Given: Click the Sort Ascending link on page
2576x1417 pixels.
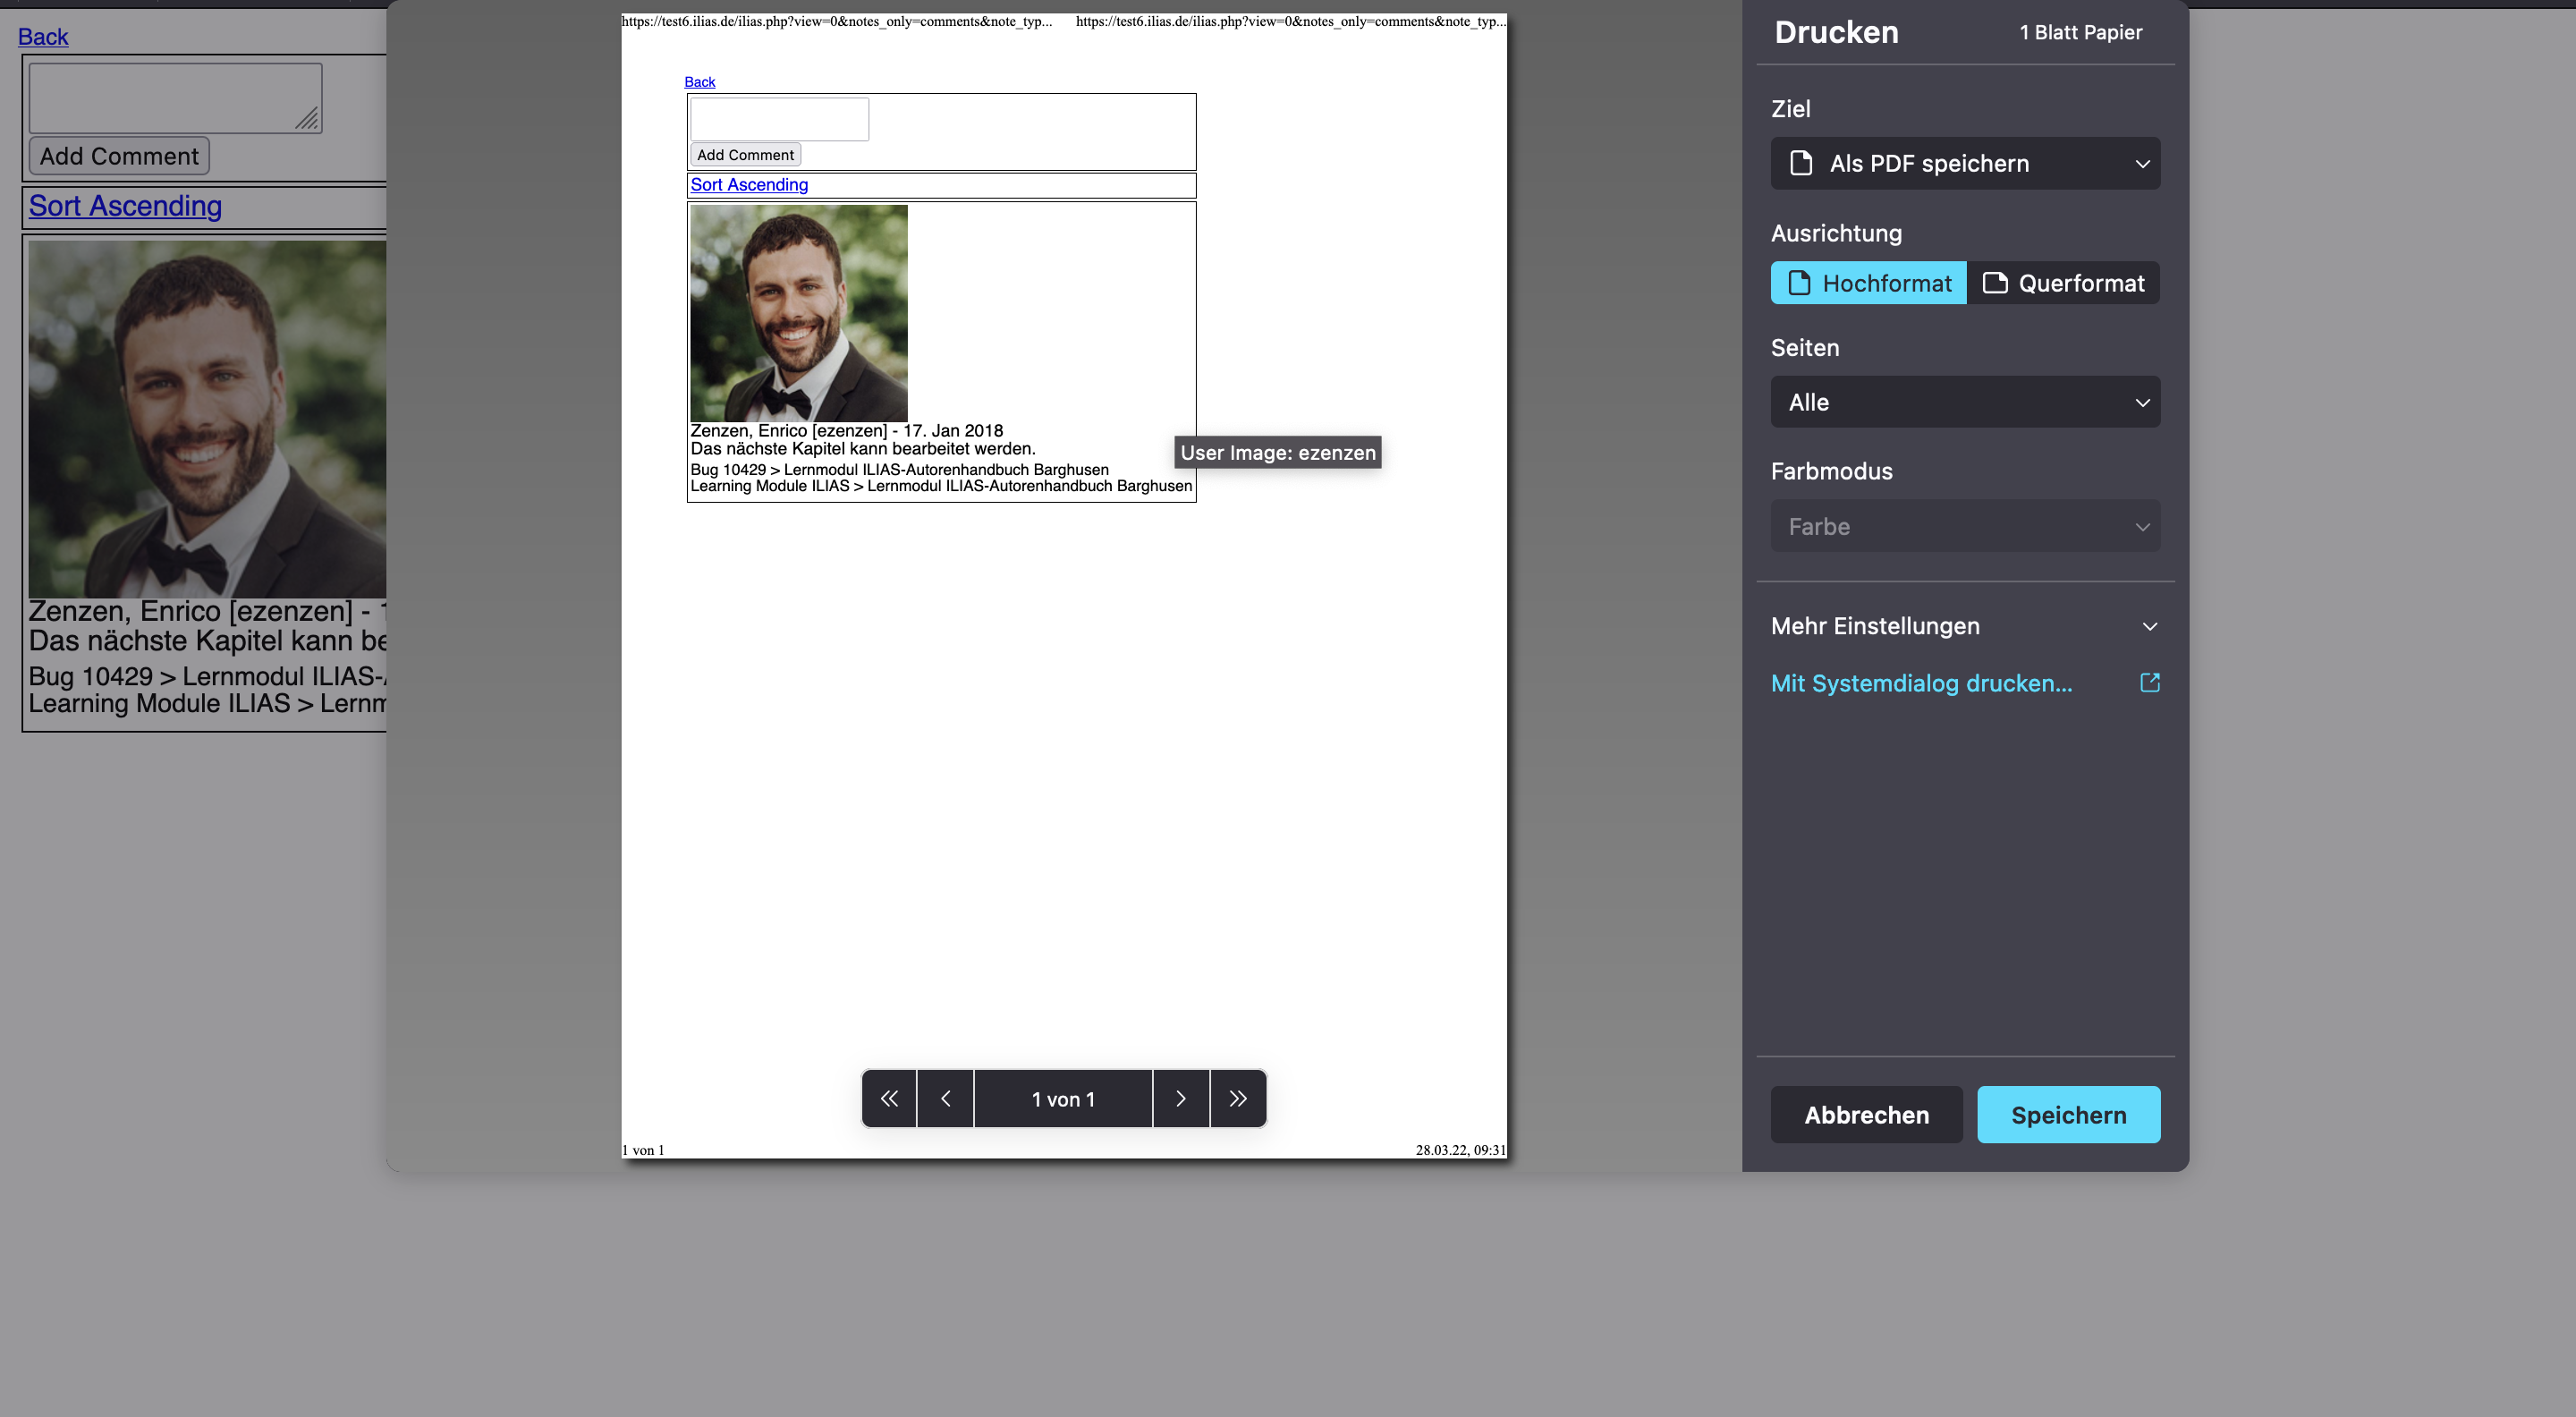Looking at the screenshot, I should click(x=125, y=206).
